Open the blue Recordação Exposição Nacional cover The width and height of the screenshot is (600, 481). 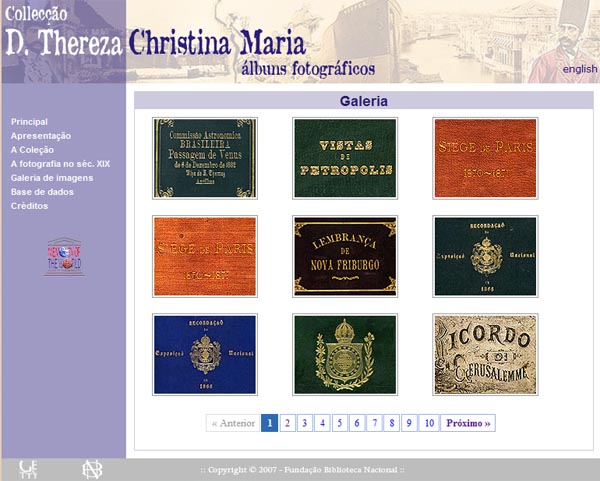click(x=205, y=354)
